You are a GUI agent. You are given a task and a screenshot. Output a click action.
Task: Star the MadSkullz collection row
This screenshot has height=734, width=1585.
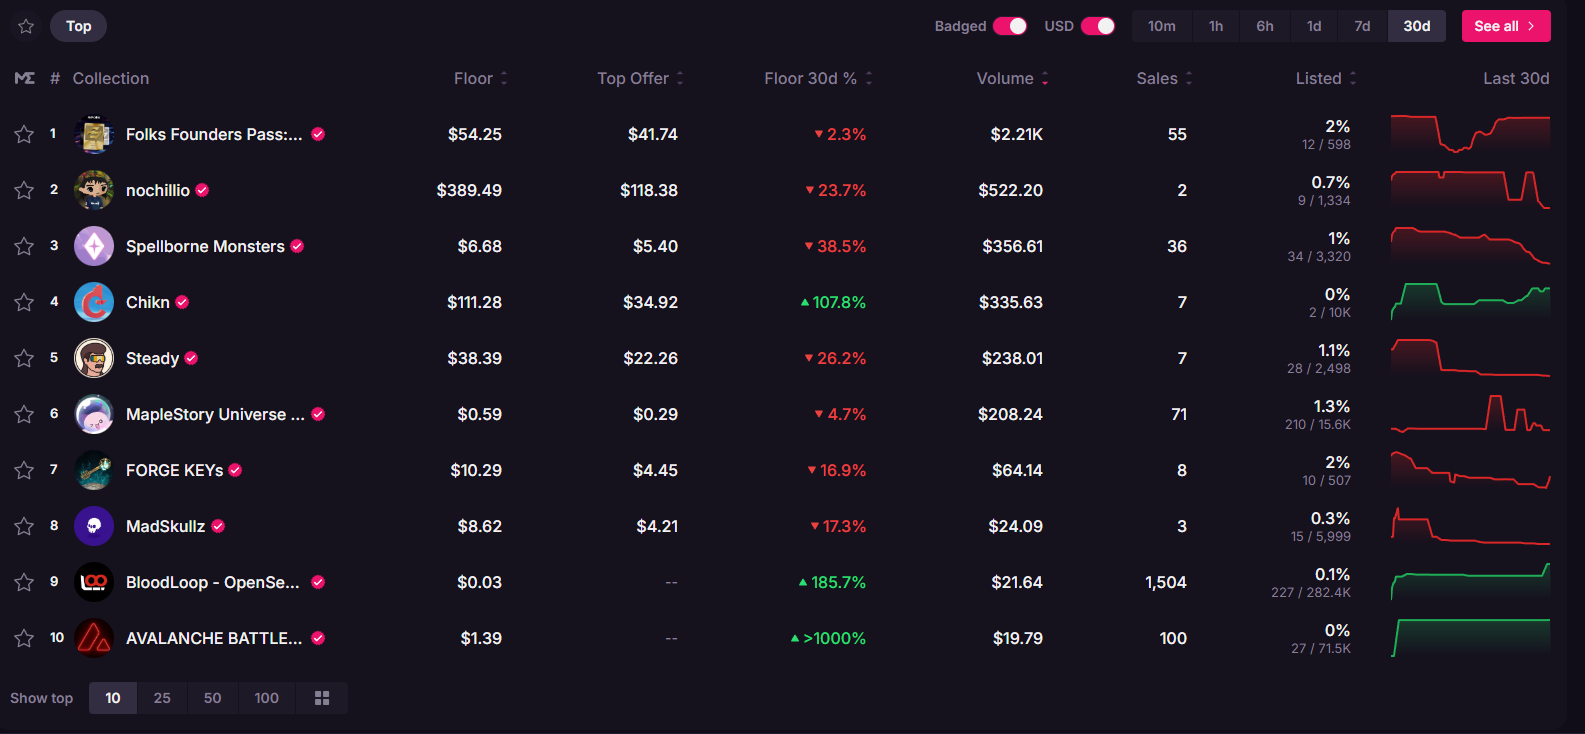point(24,526)
